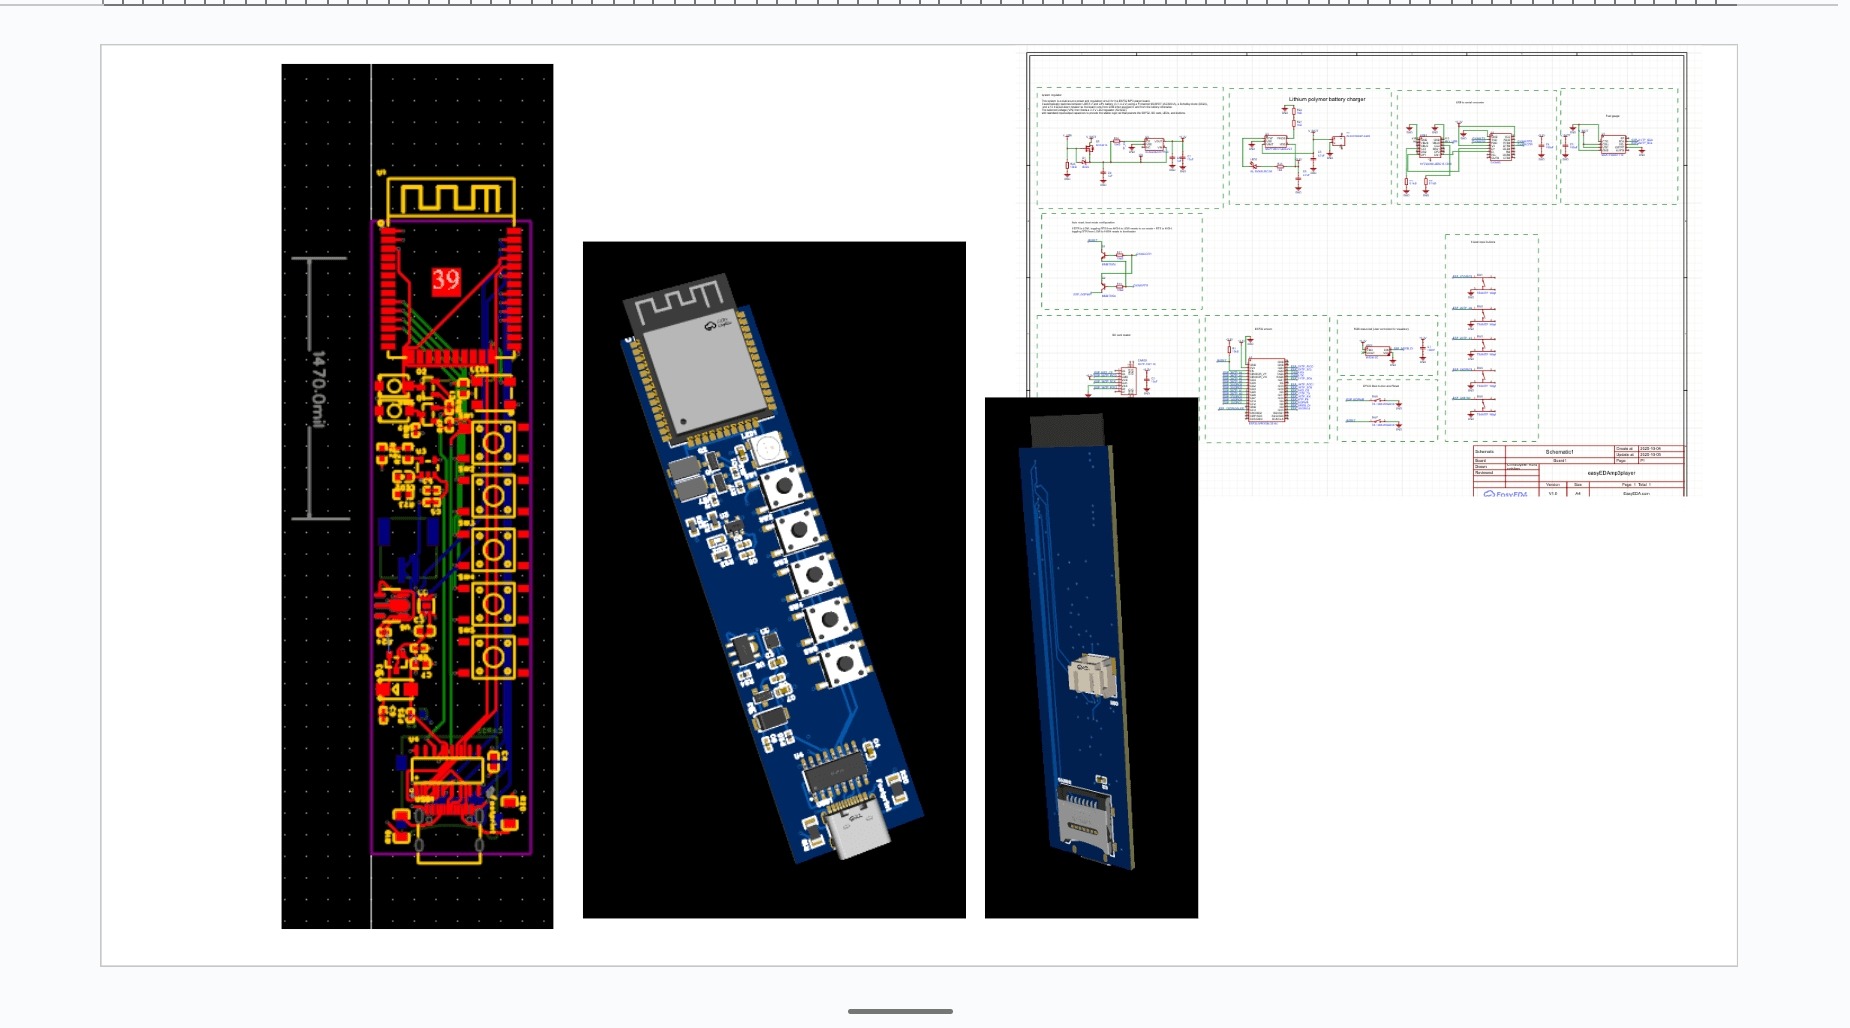
Task: Toggle the ESP32 reset button symbol in the schematic
Action: tap(1377, 422)
